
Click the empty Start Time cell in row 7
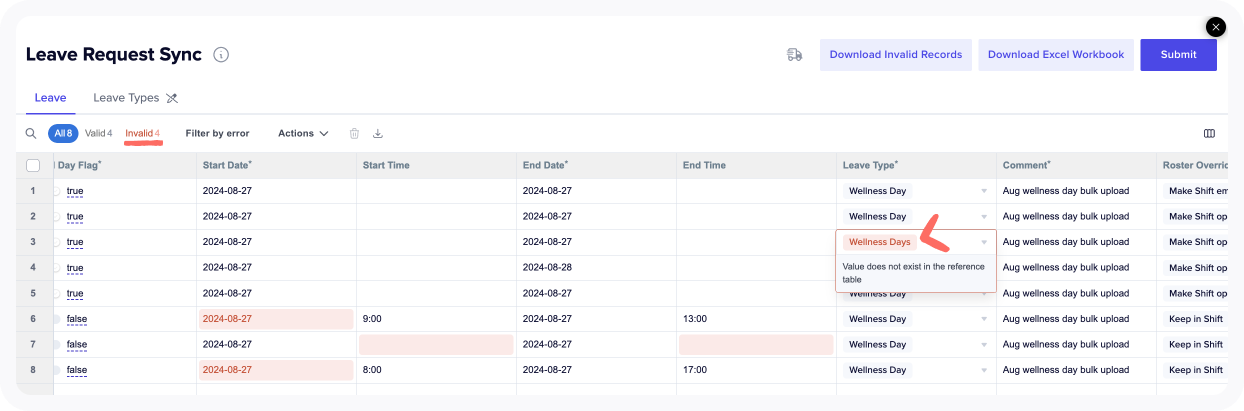436,344
